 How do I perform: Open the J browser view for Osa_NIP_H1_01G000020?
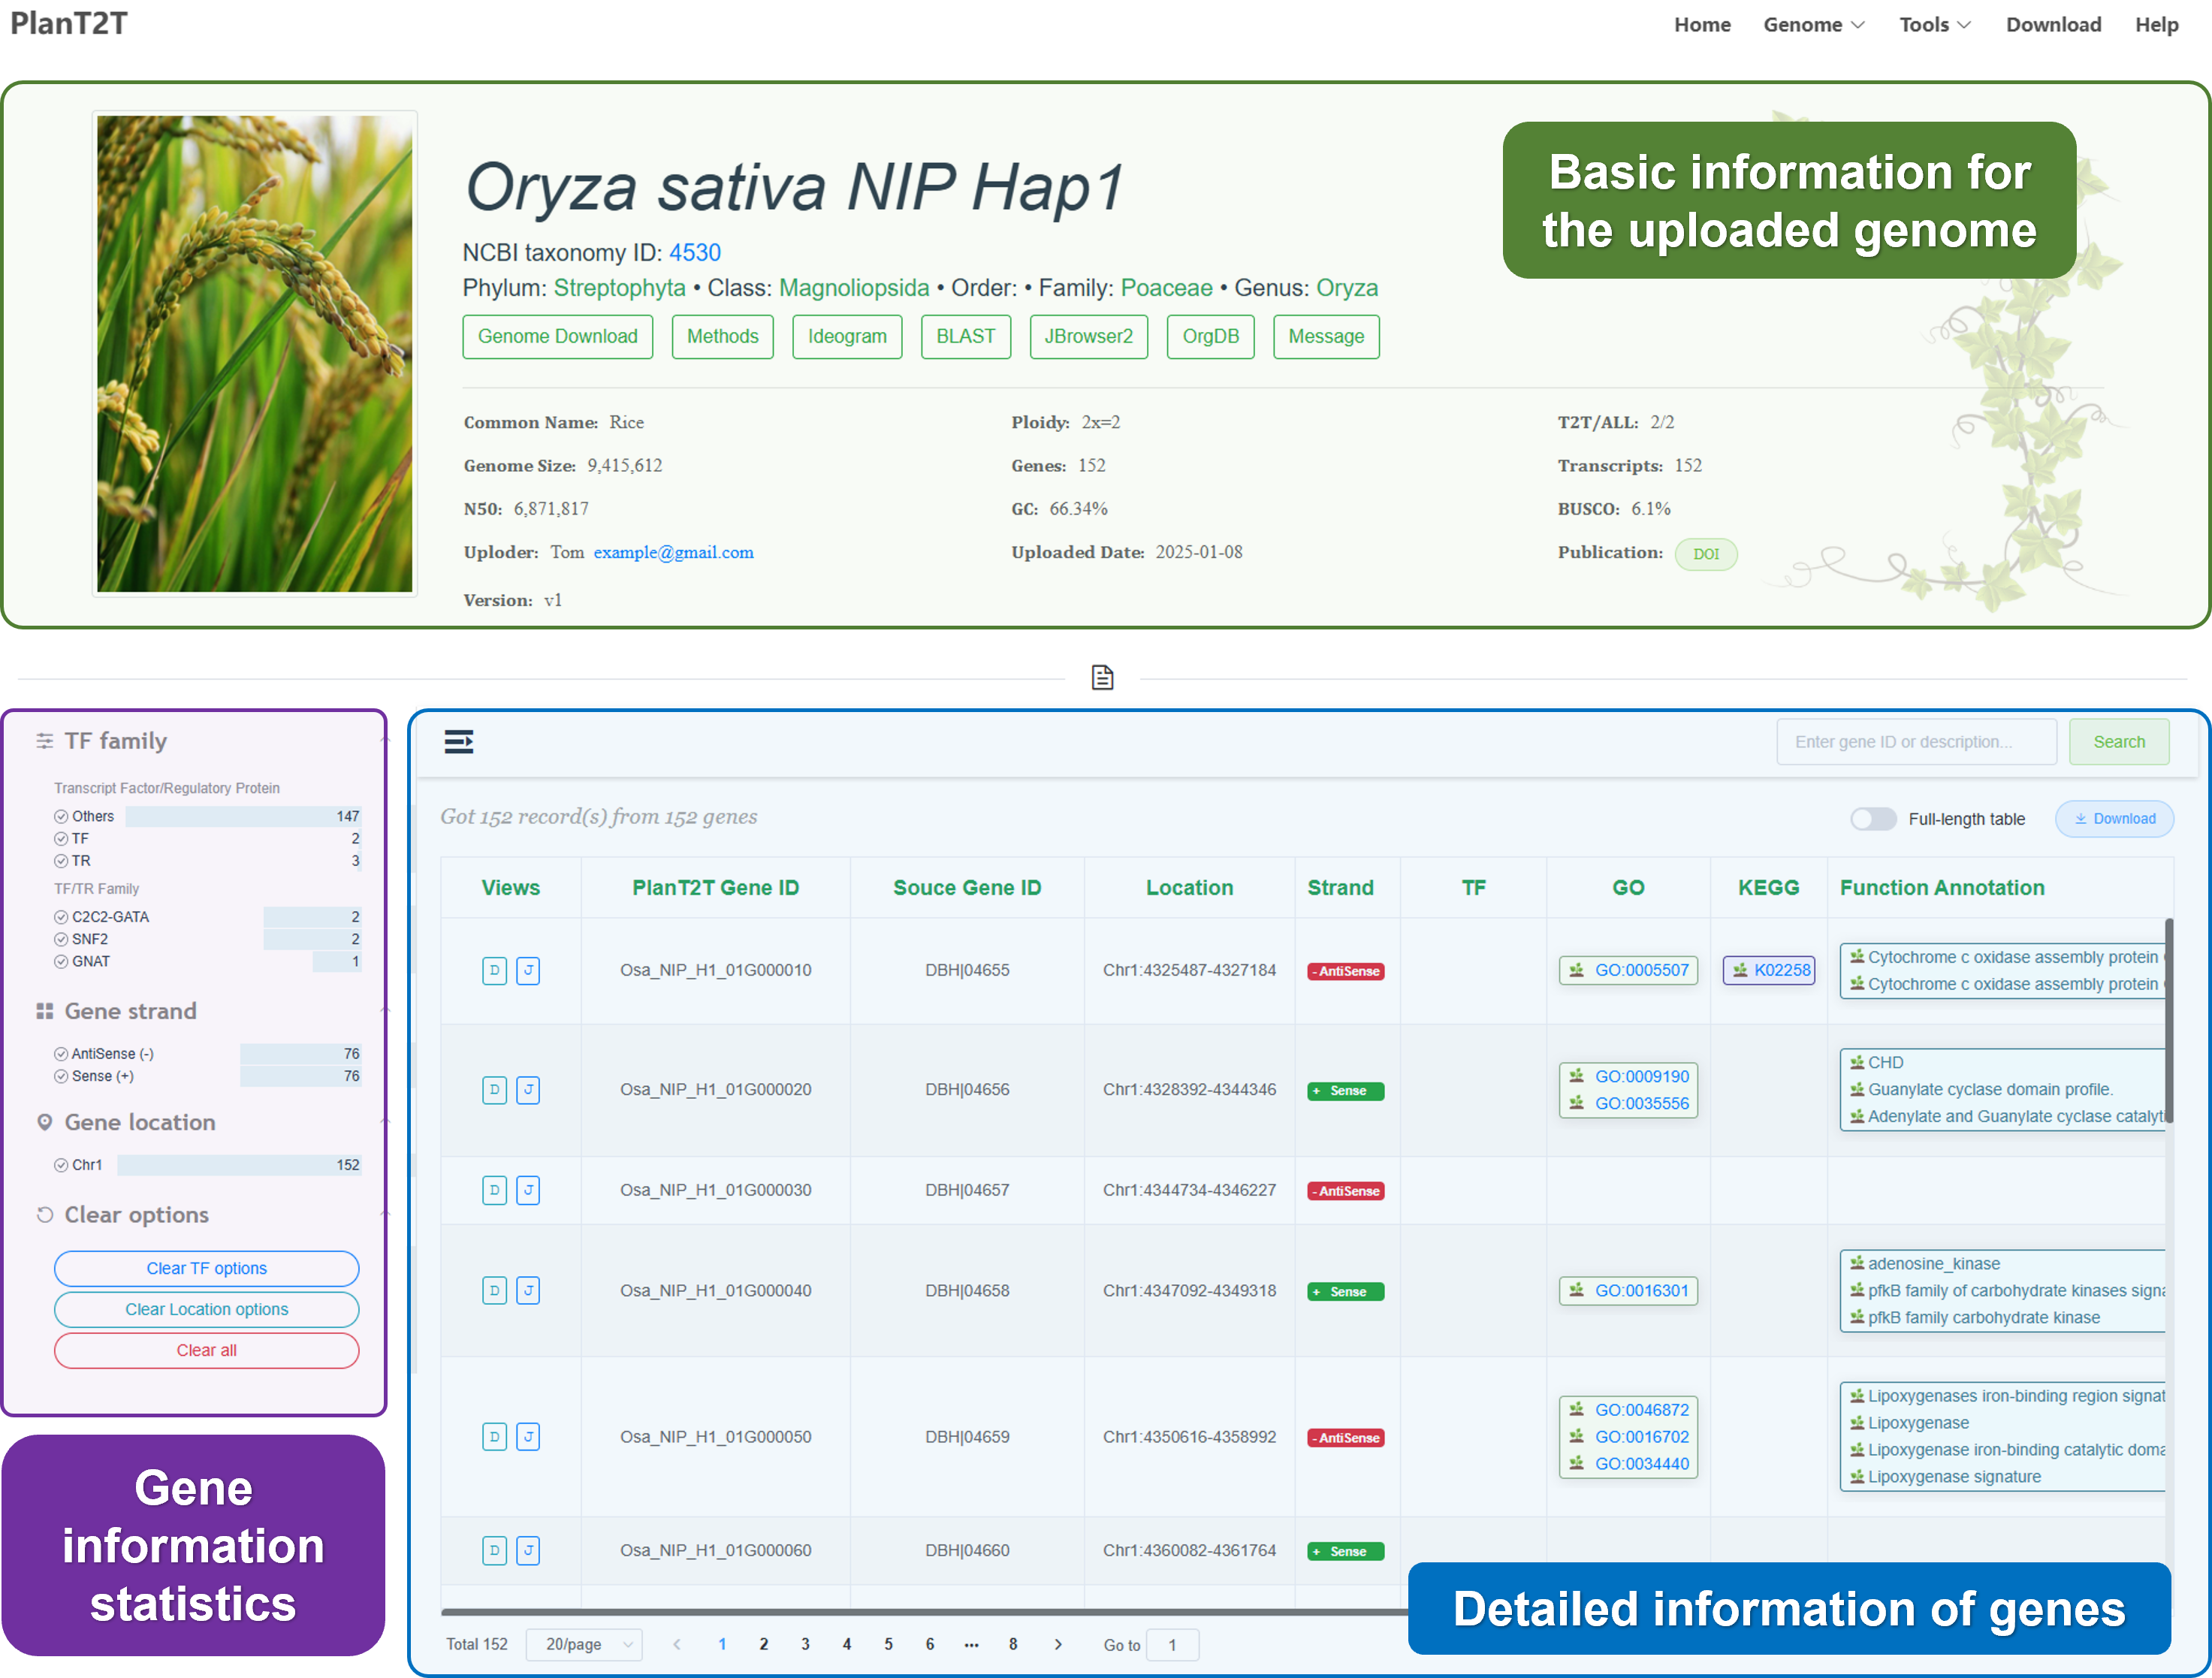pyautogui.click(x=528, y=1089)
